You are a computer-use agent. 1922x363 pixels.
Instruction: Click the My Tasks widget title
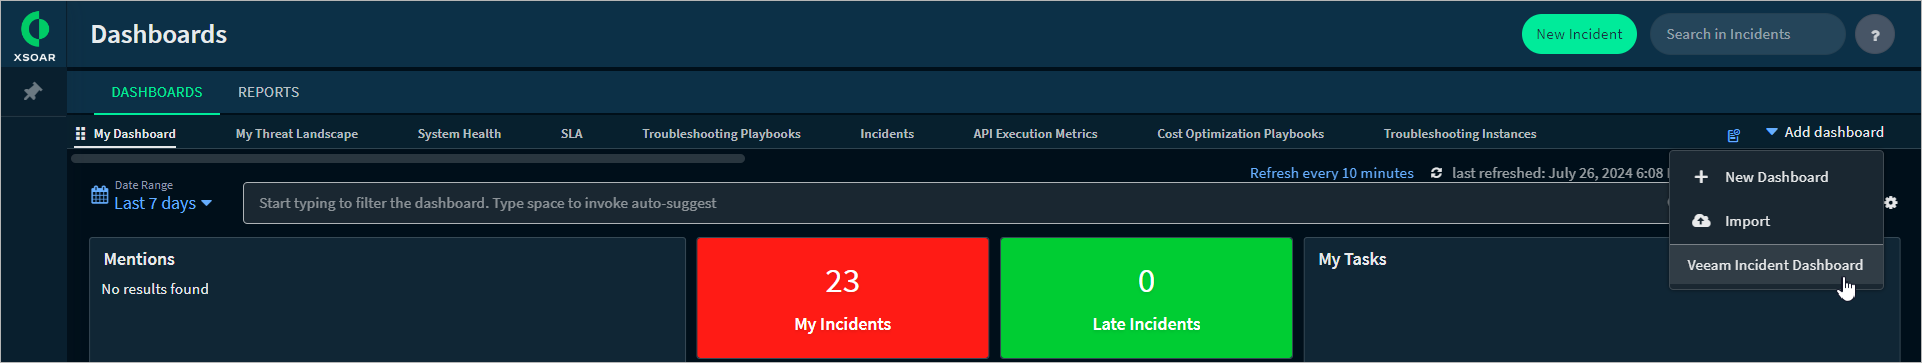1352,259
